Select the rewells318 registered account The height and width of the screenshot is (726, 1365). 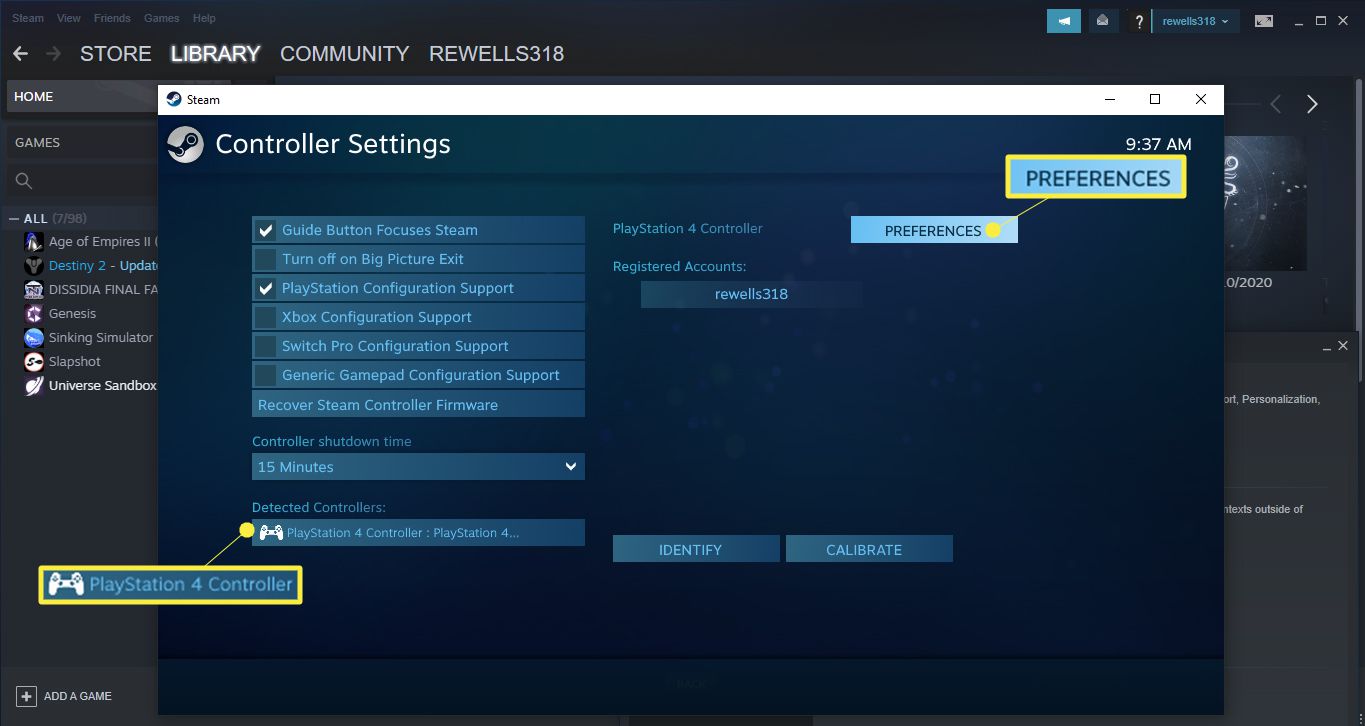[751, 294]
